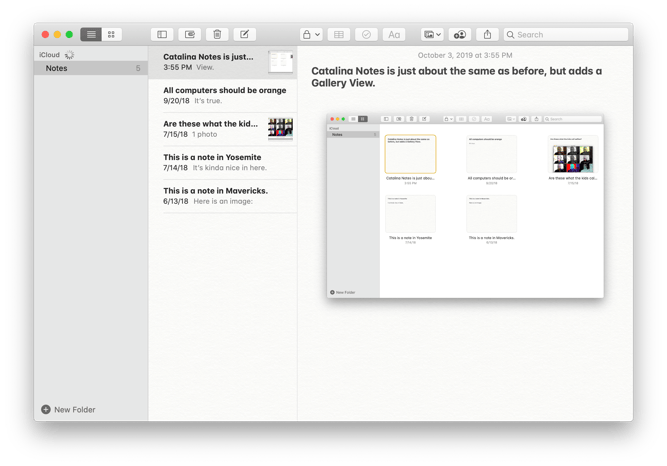Screen dimensions: 667x466
Task: Open the 'Catalina Notes is just...' note
Action: point(223,62)
